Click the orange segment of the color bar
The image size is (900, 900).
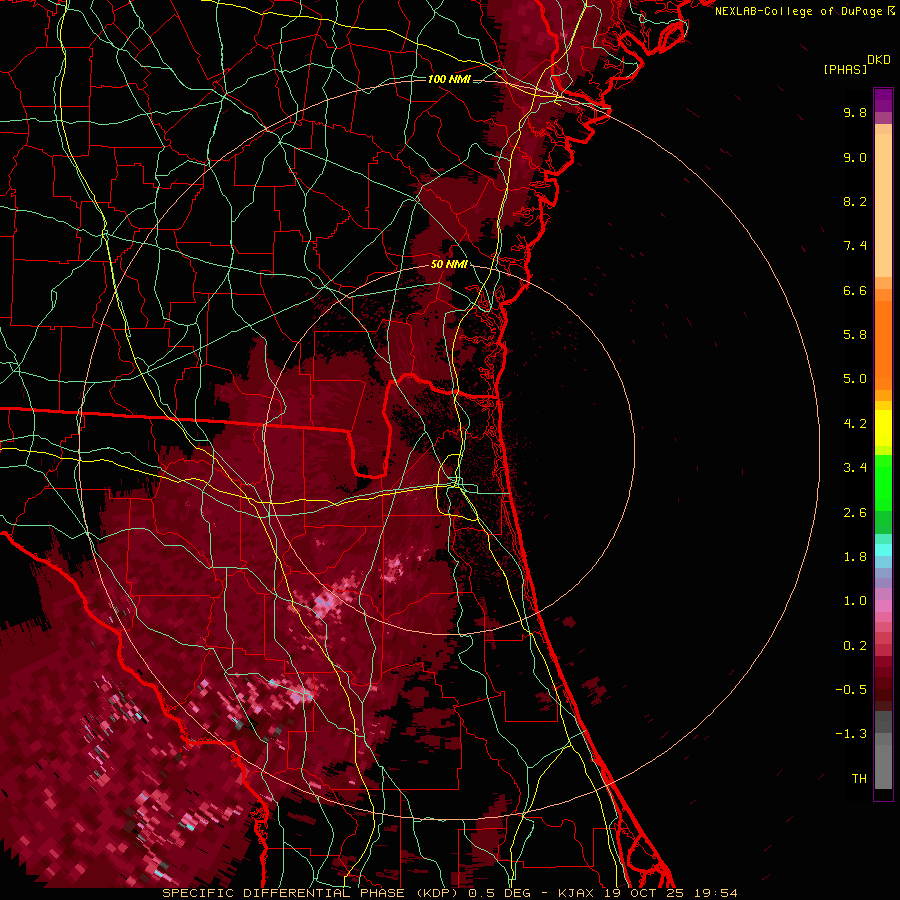click(x=883, y=344)
